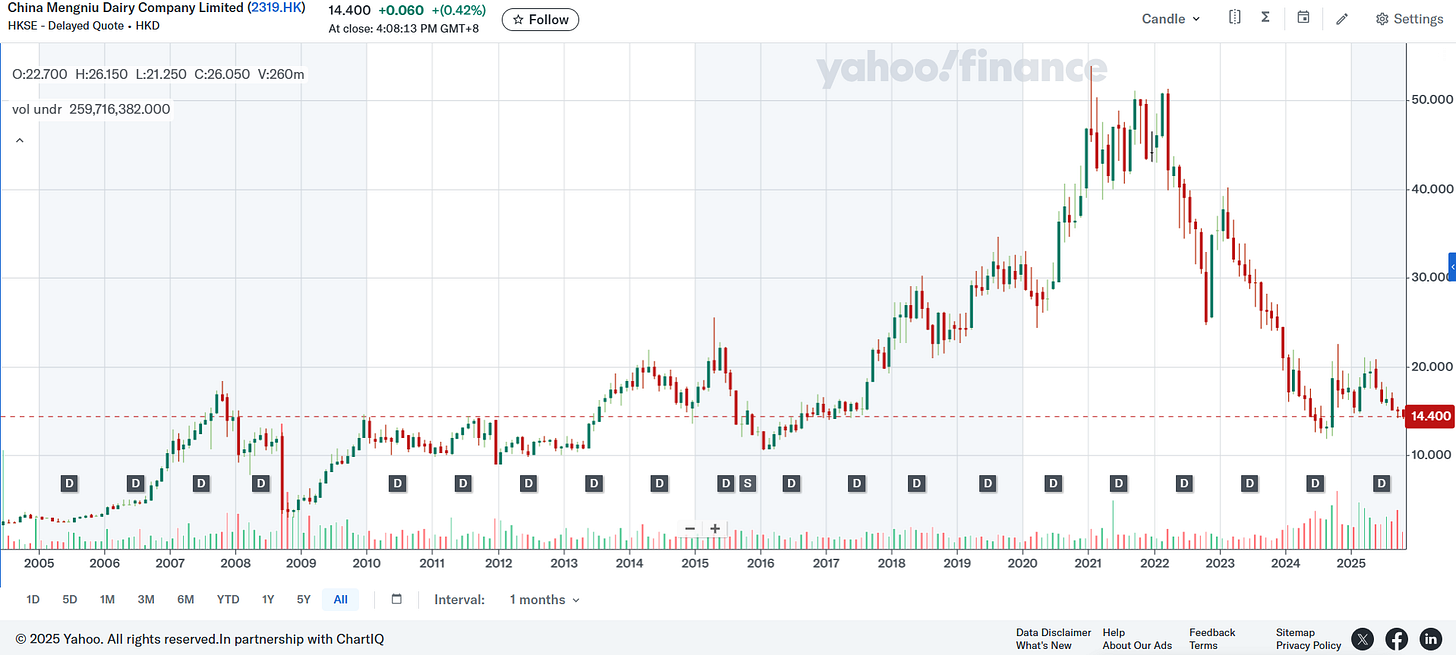Click the dividend D marker in 2021
This screenshot has height=655, width=1456.
point(1118,484)
